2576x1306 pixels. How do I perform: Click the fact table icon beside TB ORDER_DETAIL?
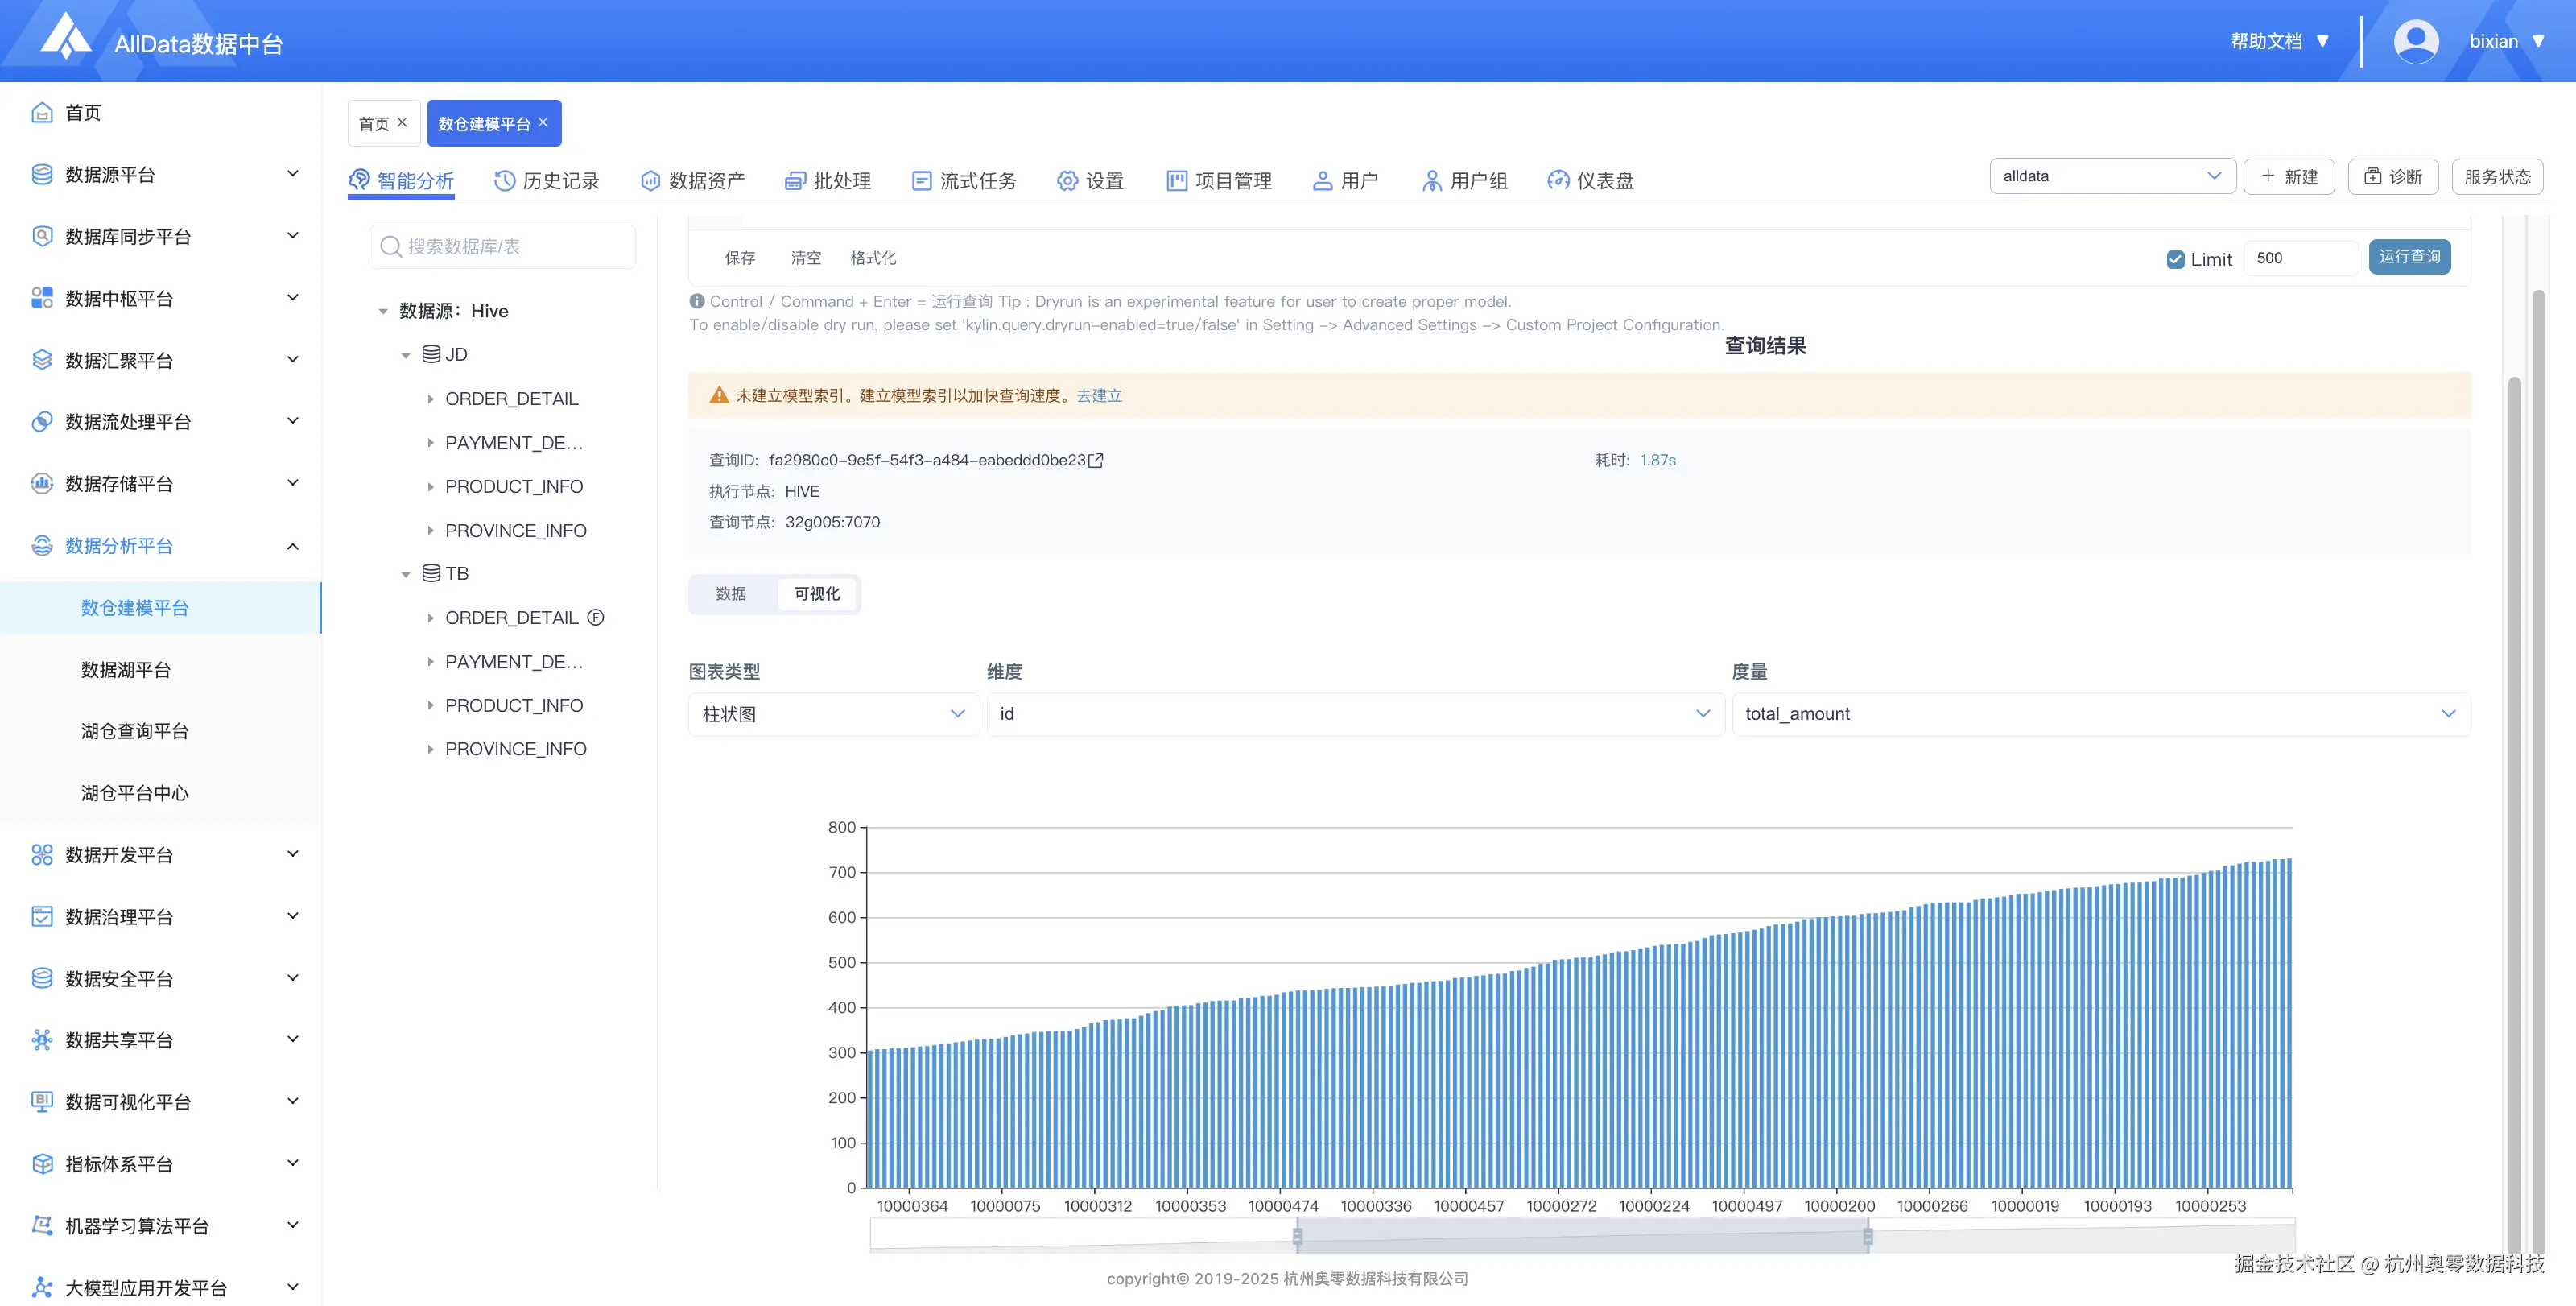point(596,617)
